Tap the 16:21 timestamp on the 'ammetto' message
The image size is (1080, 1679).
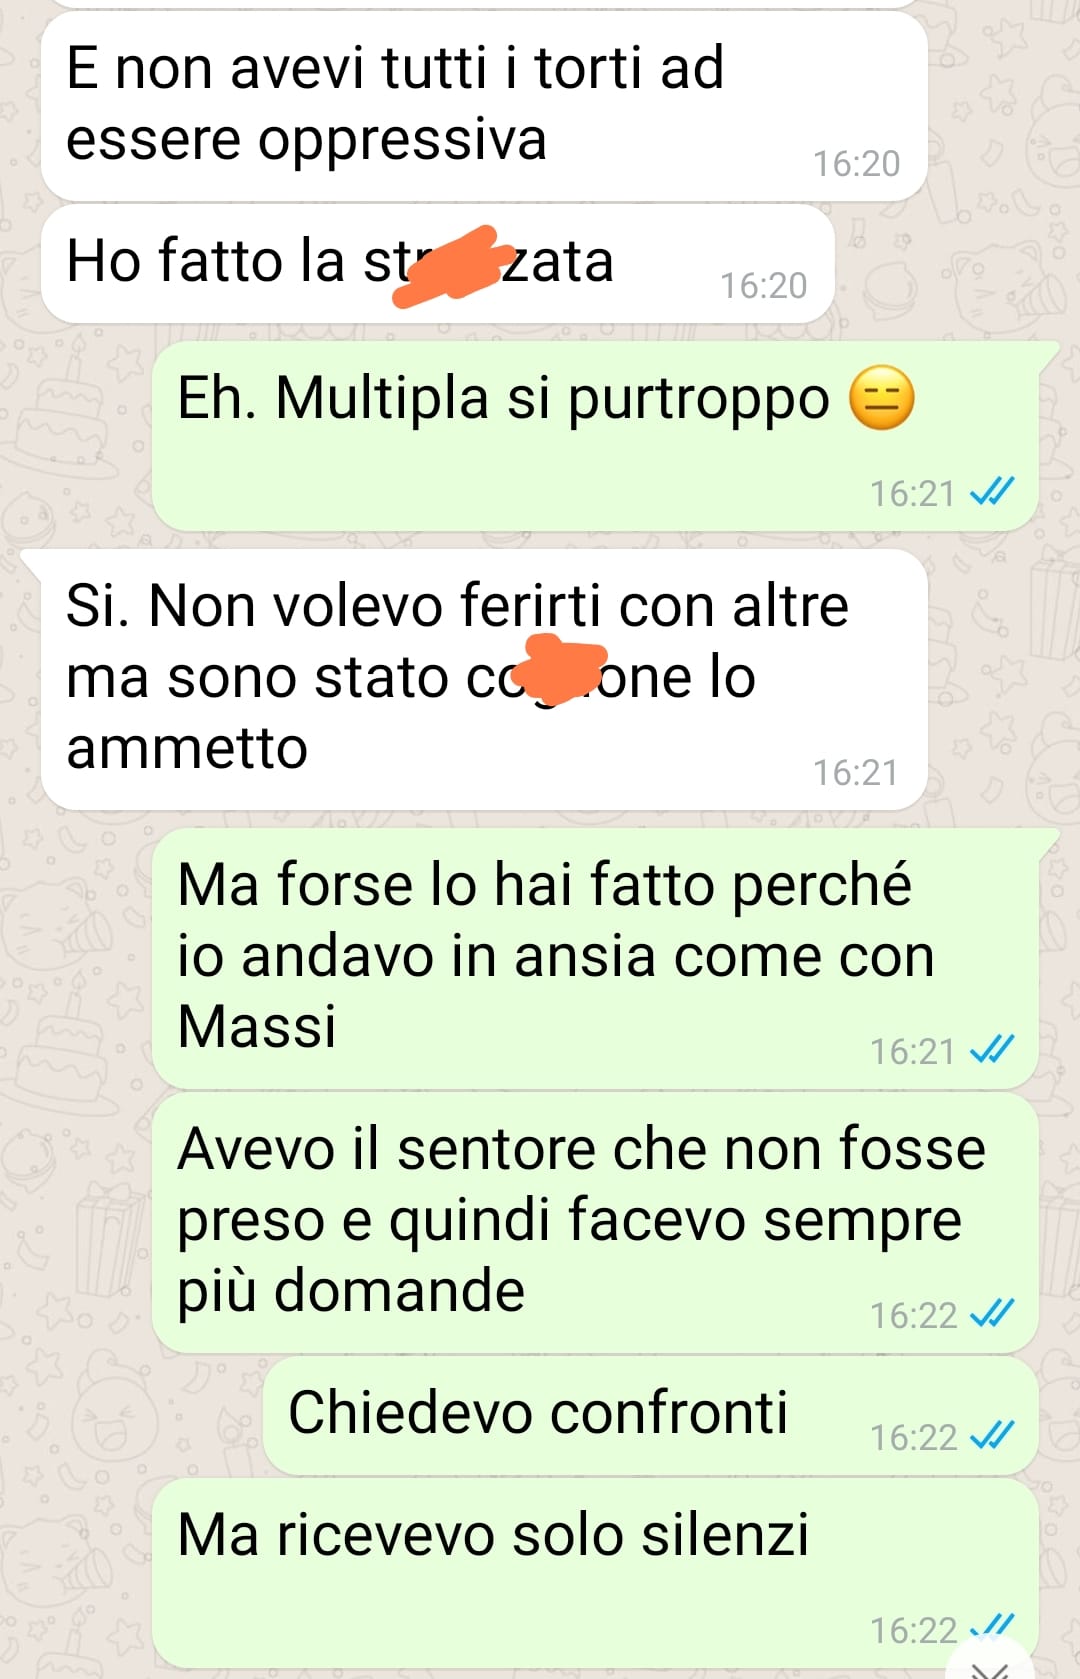tap(856, 772)
